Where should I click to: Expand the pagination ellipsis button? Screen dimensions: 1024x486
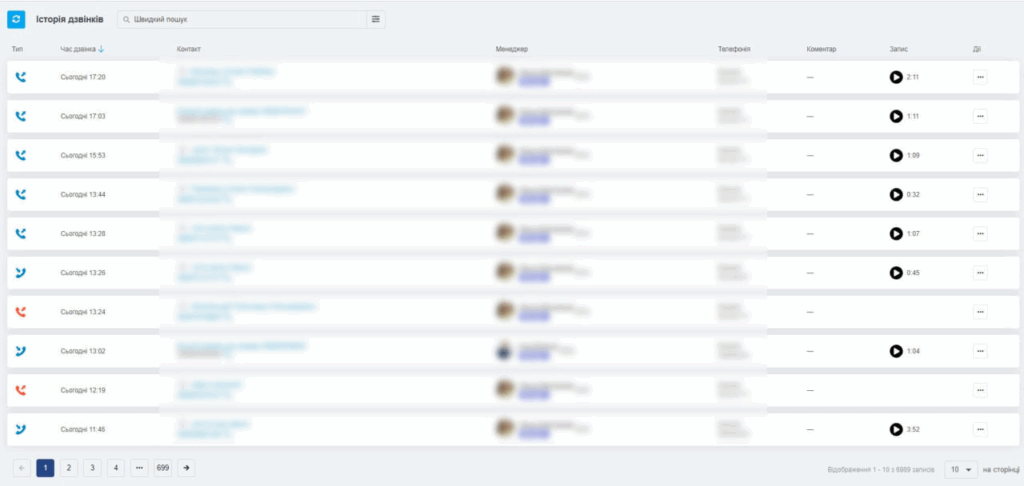[x=139, y=467]
